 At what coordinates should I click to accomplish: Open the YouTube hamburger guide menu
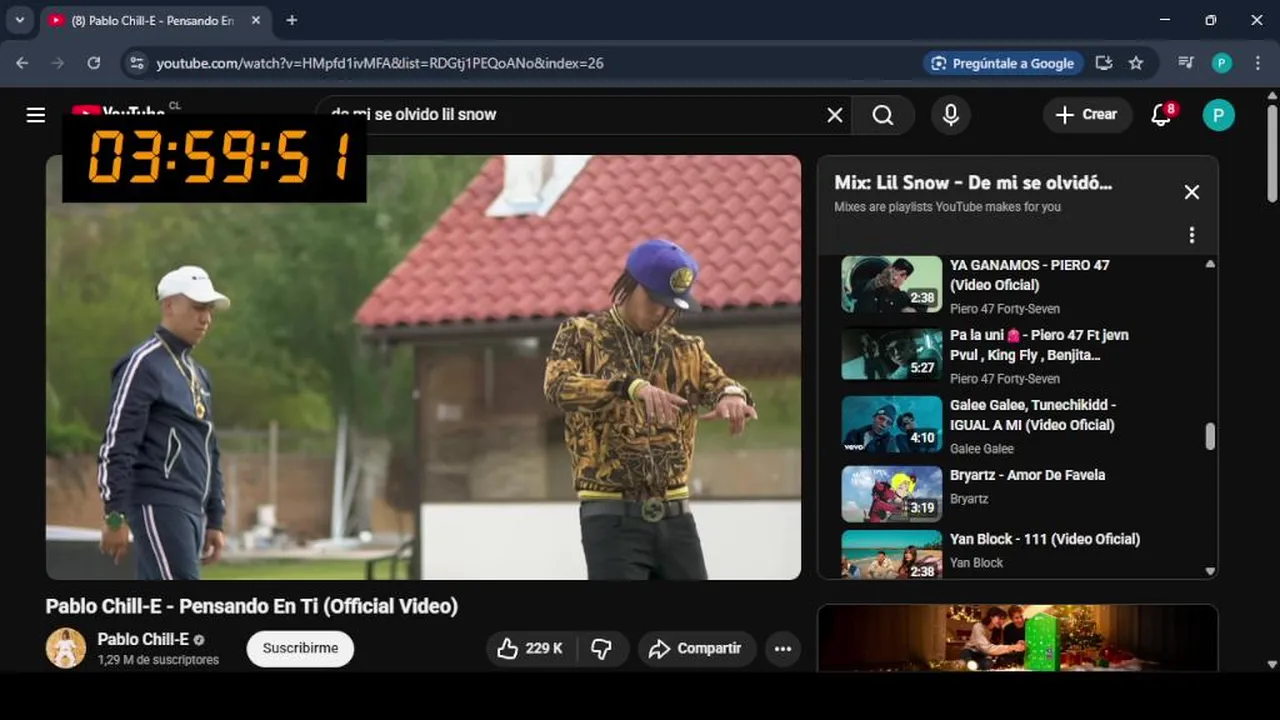[36, 115]
